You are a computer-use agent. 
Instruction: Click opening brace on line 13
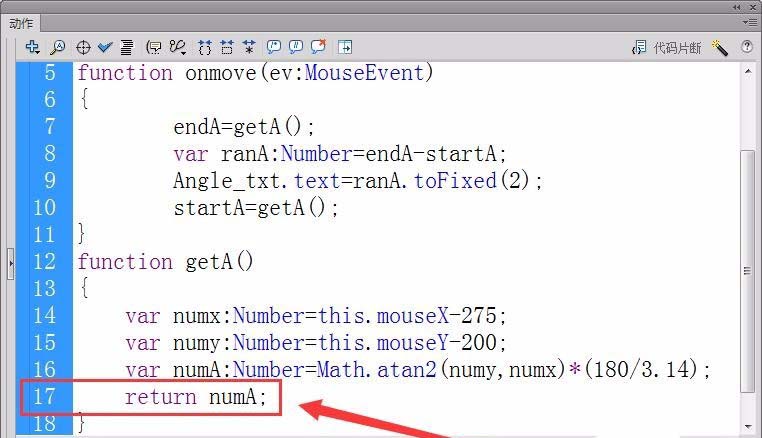tap(84, 288)
